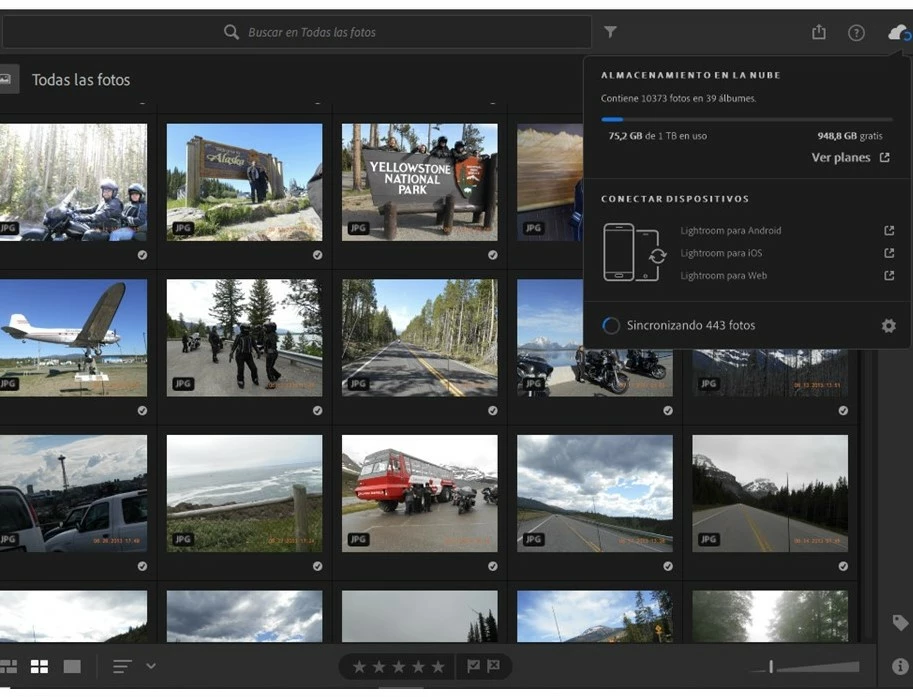Screen dimensions: 913x697
Task: Select the forest road photo
Action: [x=420, y=338]
